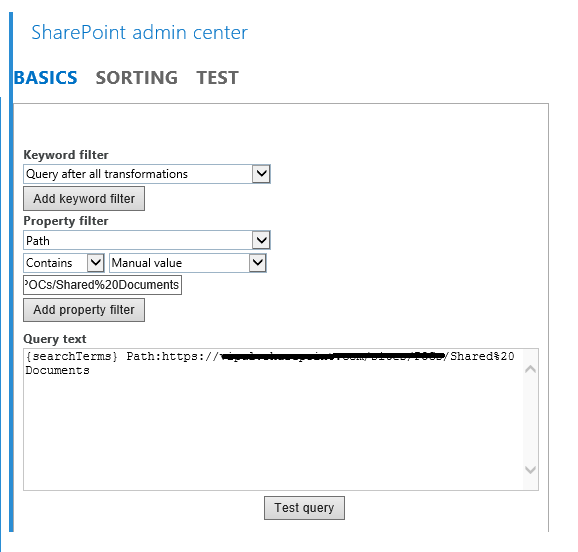Click the Query text scroll up arrow
This screenshot has width=578, height=552.
[530, 369]
